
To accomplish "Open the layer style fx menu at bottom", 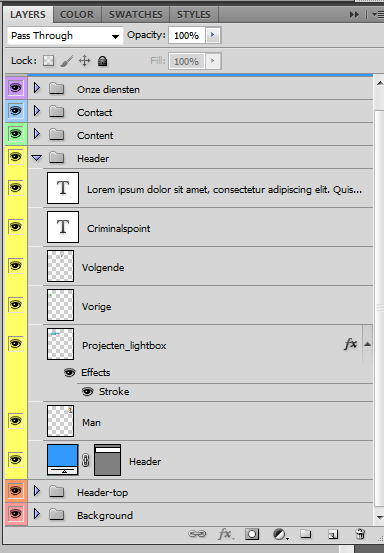I will tap(225, 534).
